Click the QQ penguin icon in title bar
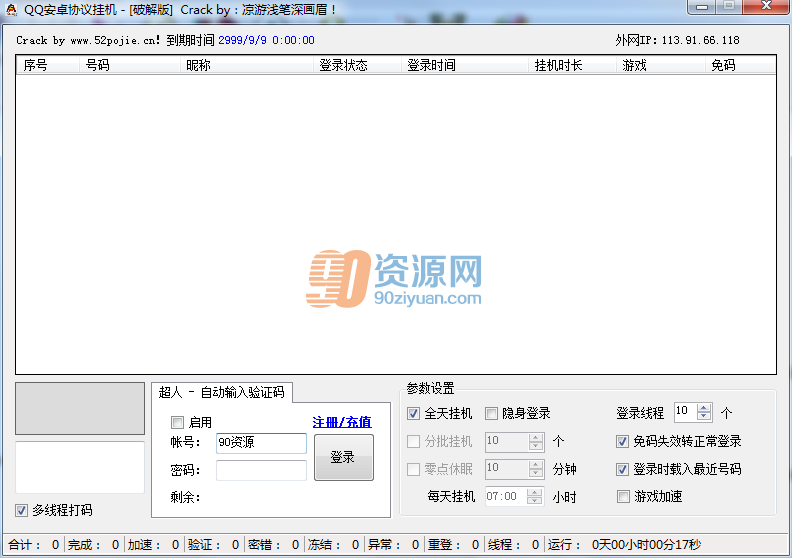 11,10
